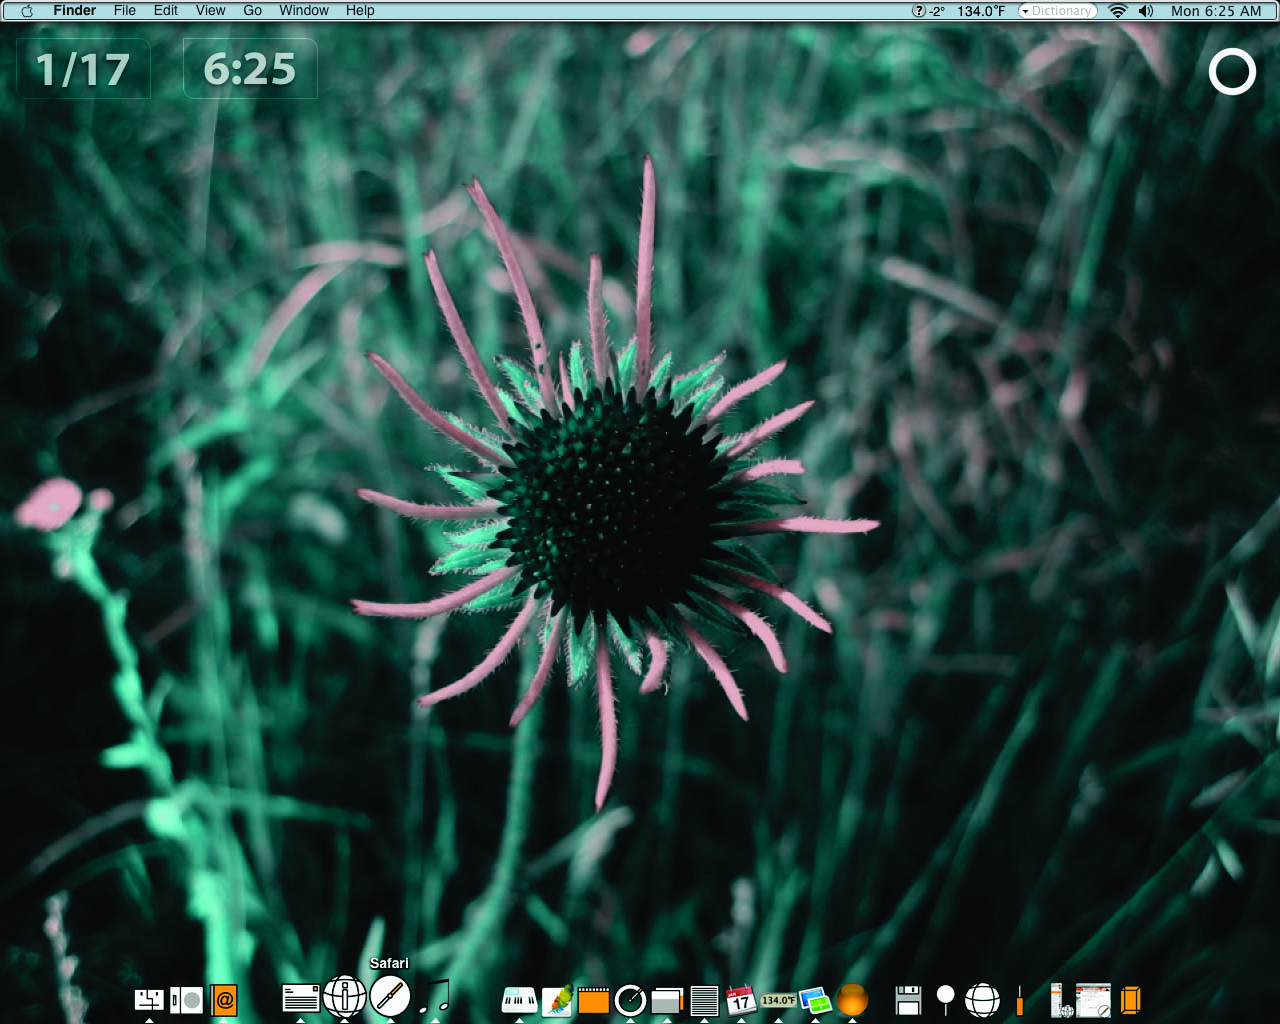Viewport: 1280px width, 1024px height.
Task: Open the Mail envelope icon in the dock
Action: click(x=301, y=998)
